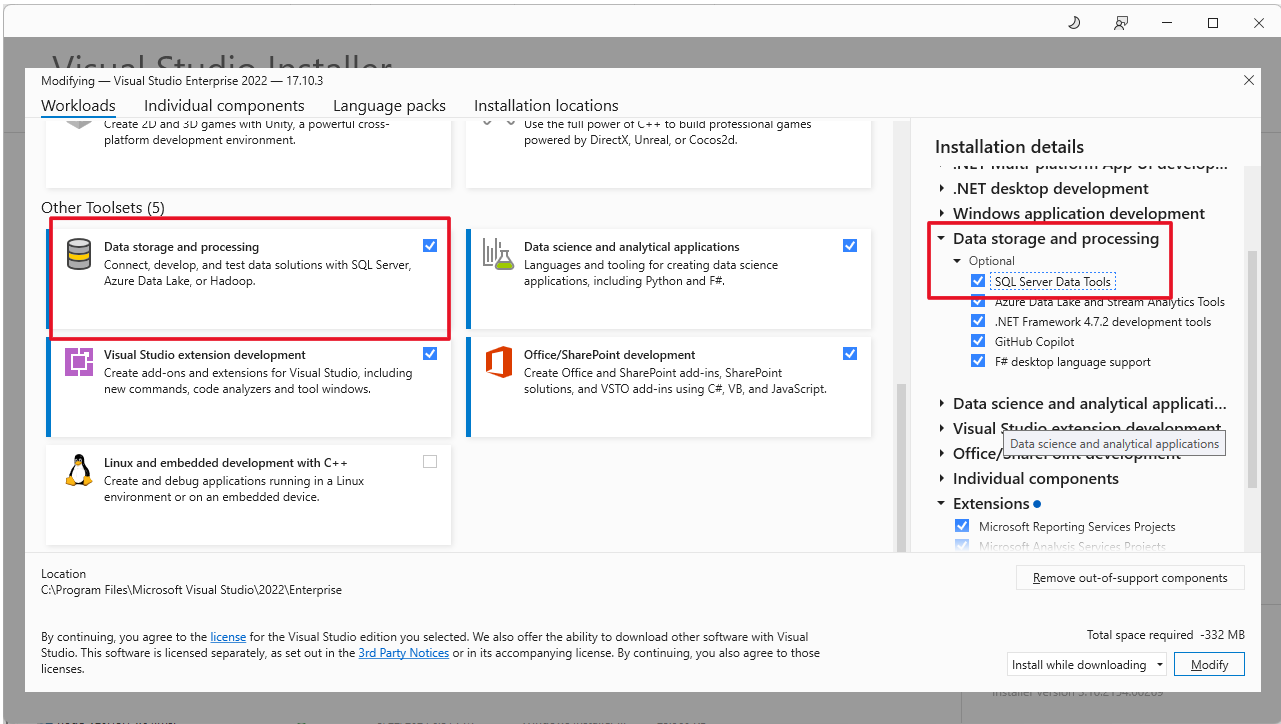
Task: Click the Linux penguin workload icon
Action: coord(79,470)
